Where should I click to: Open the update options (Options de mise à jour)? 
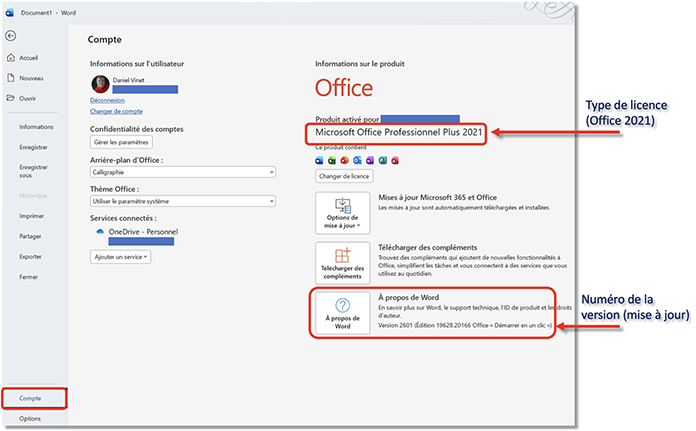click(342, 213)
